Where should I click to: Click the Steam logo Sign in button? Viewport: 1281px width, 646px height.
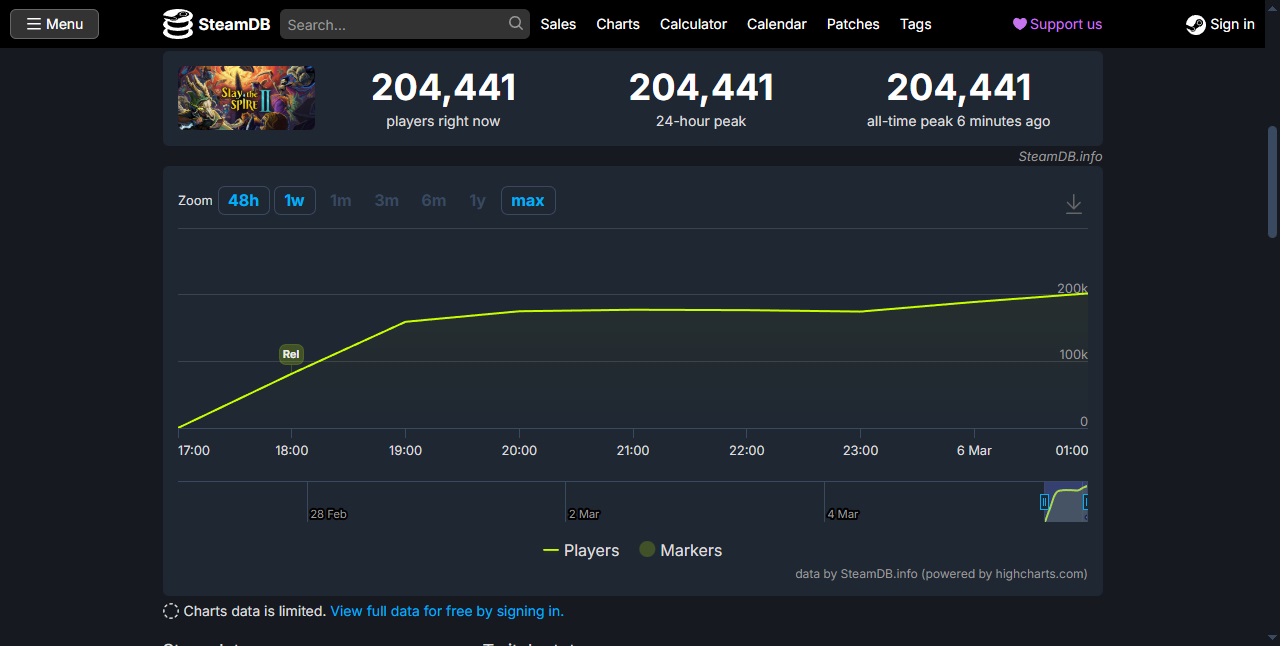(x=1220, y=24)
